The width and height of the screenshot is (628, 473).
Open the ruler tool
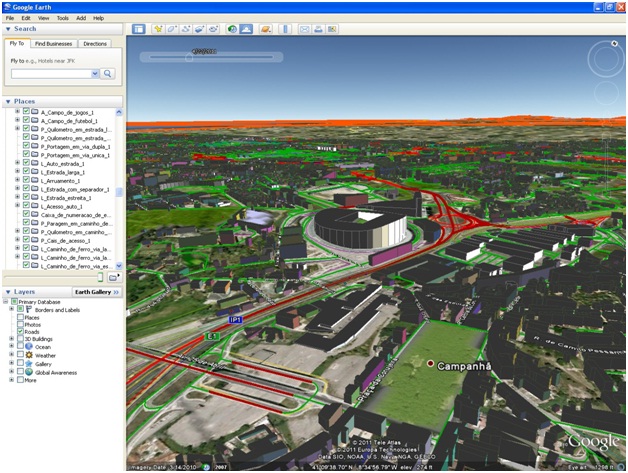coord(285,29)
